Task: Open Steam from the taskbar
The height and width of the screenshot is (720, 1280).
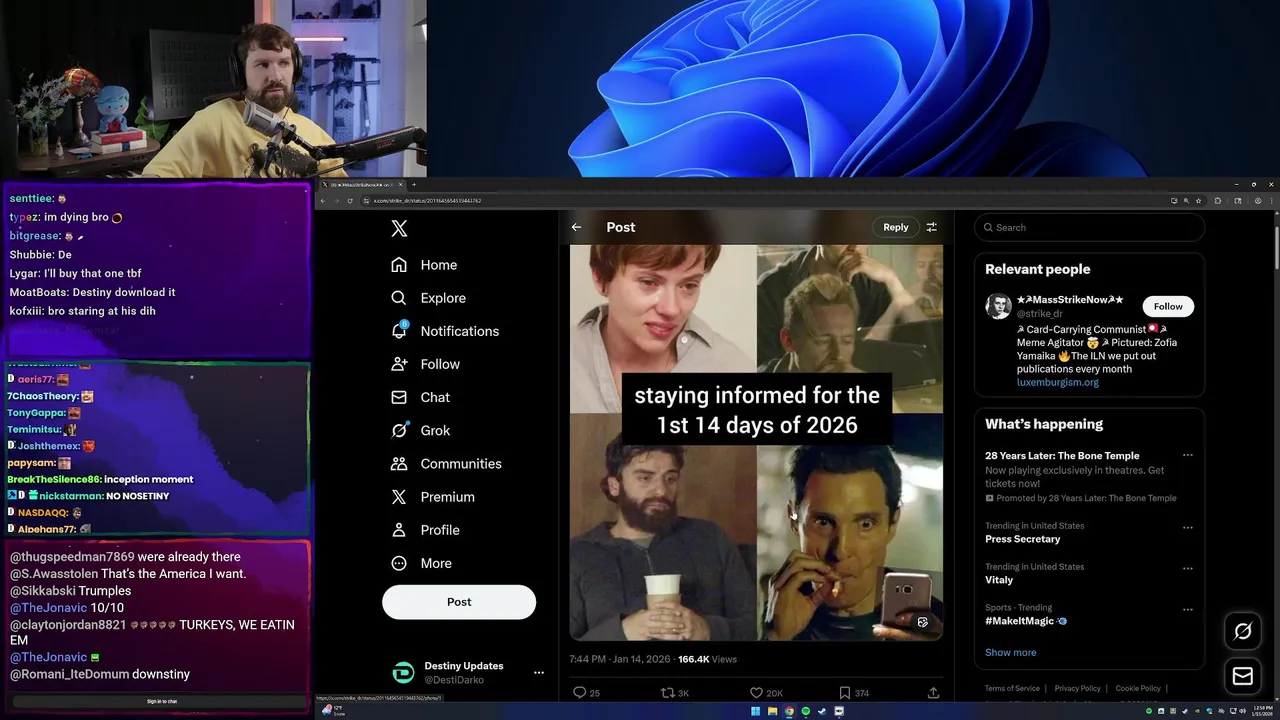Action: [822, 711]
